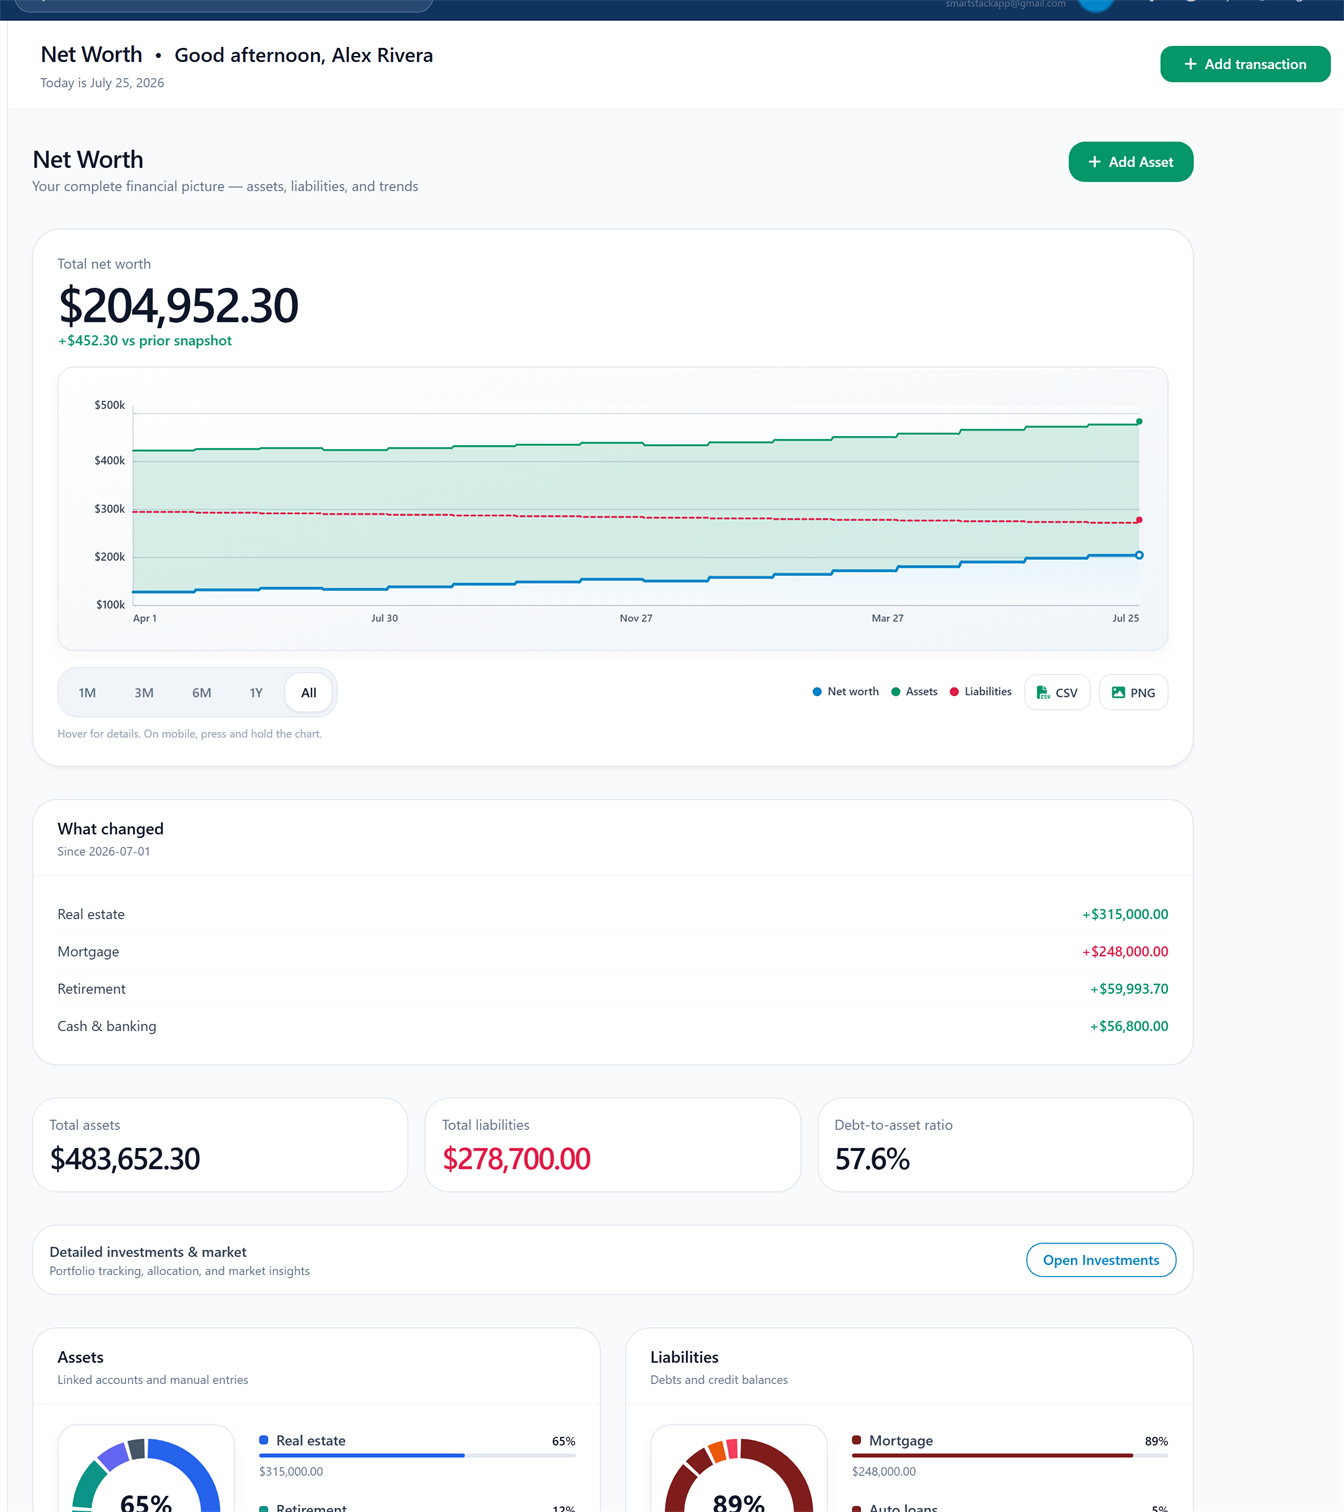Click the Mortgage dark red color swatch
Viewport: 1344px width, 1512px height.
click(x=857, y=1440)
